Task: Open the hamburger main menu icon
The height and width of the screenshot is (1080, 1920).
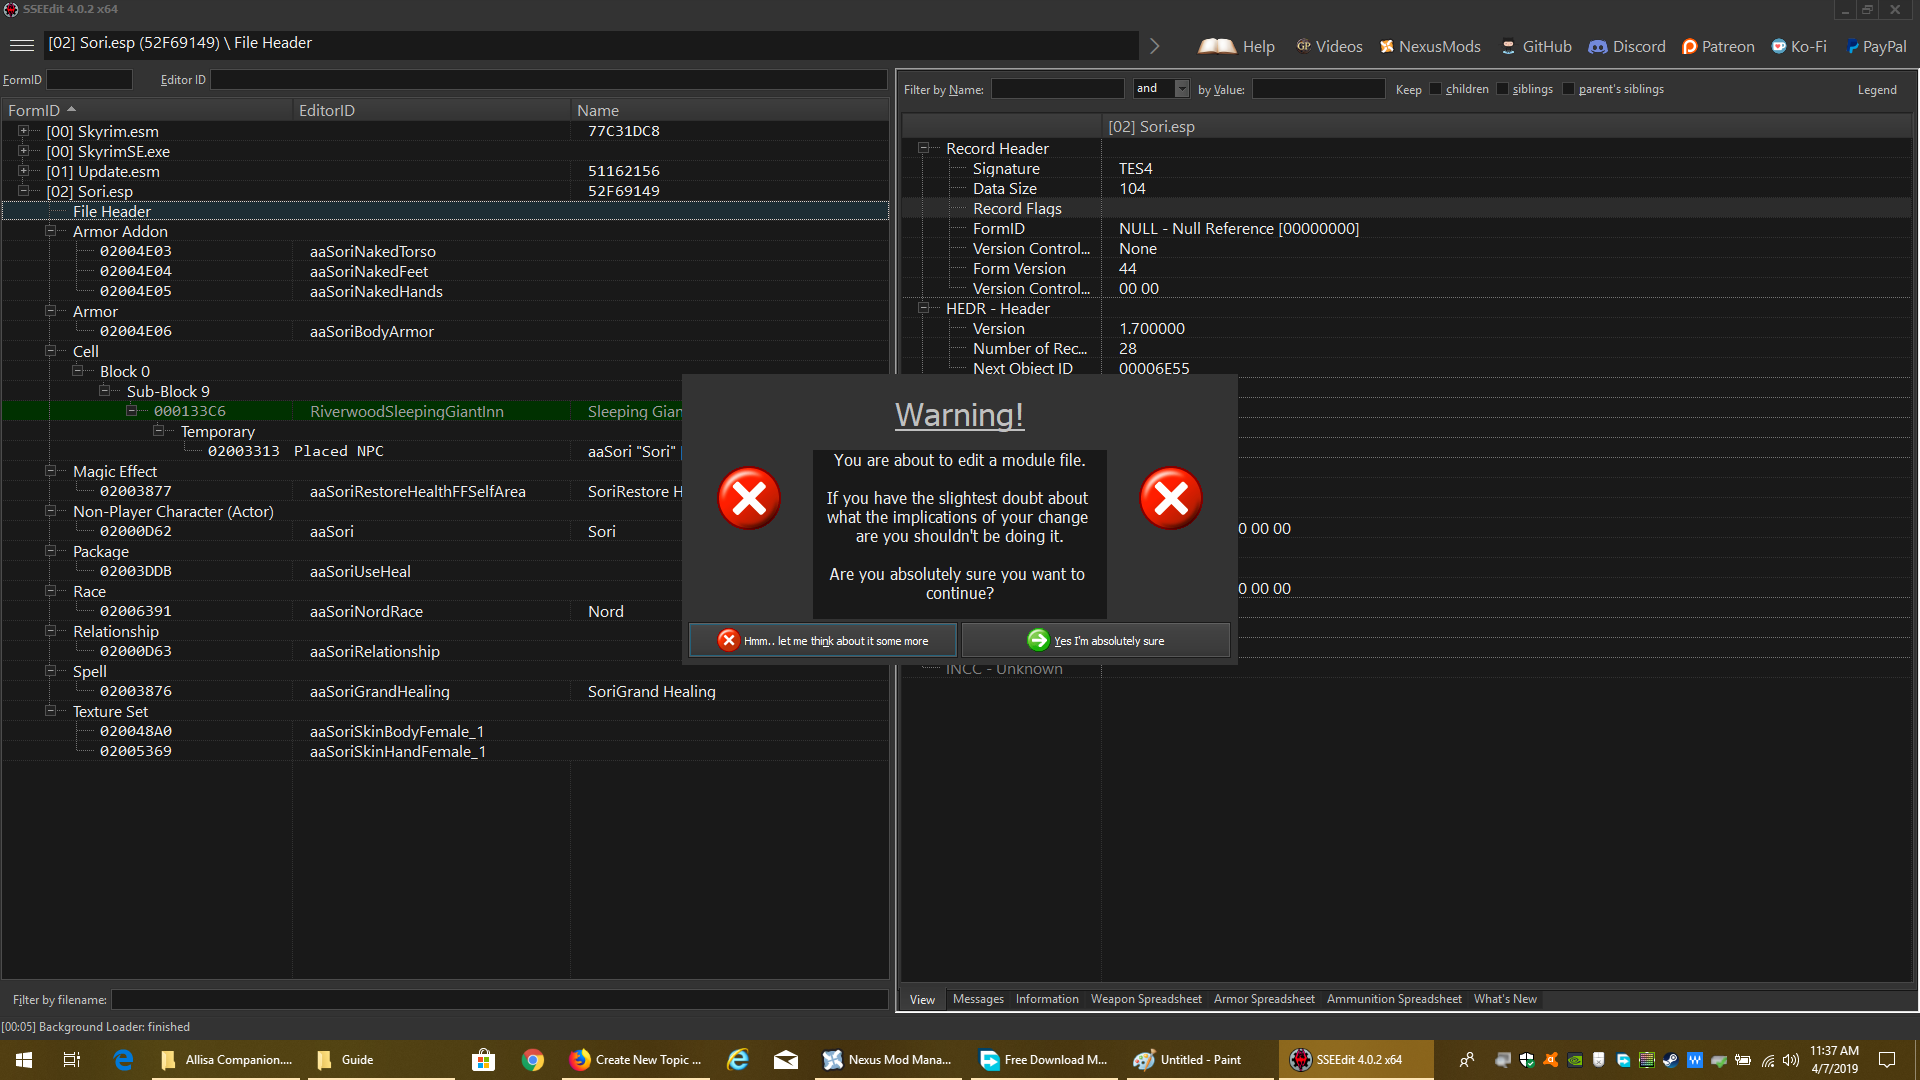Action: pyautogui.click(x=21, y=45)
